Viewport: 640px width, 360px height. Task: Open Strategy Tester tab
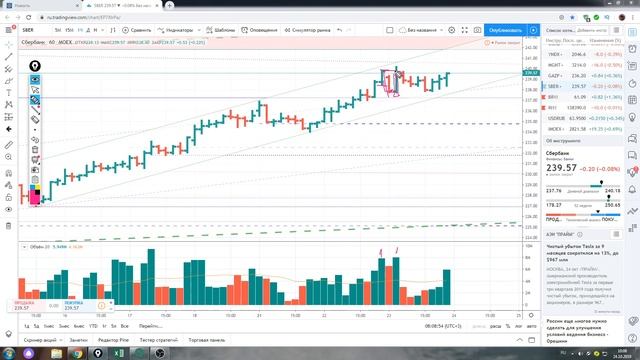[x=159, y=340]
